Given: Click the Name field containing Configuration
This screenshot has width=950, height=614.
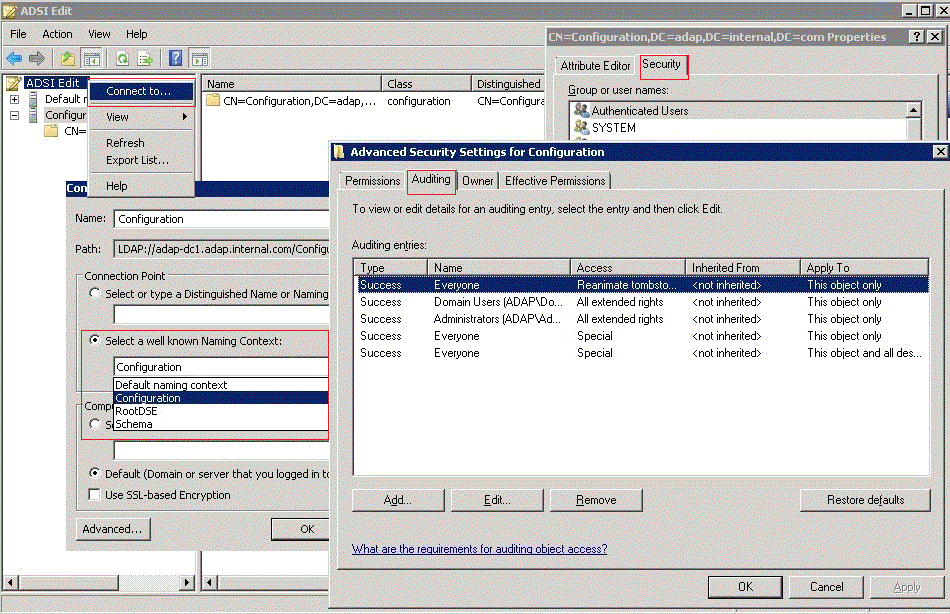Looking at the screenshot, I should point(222,219).
